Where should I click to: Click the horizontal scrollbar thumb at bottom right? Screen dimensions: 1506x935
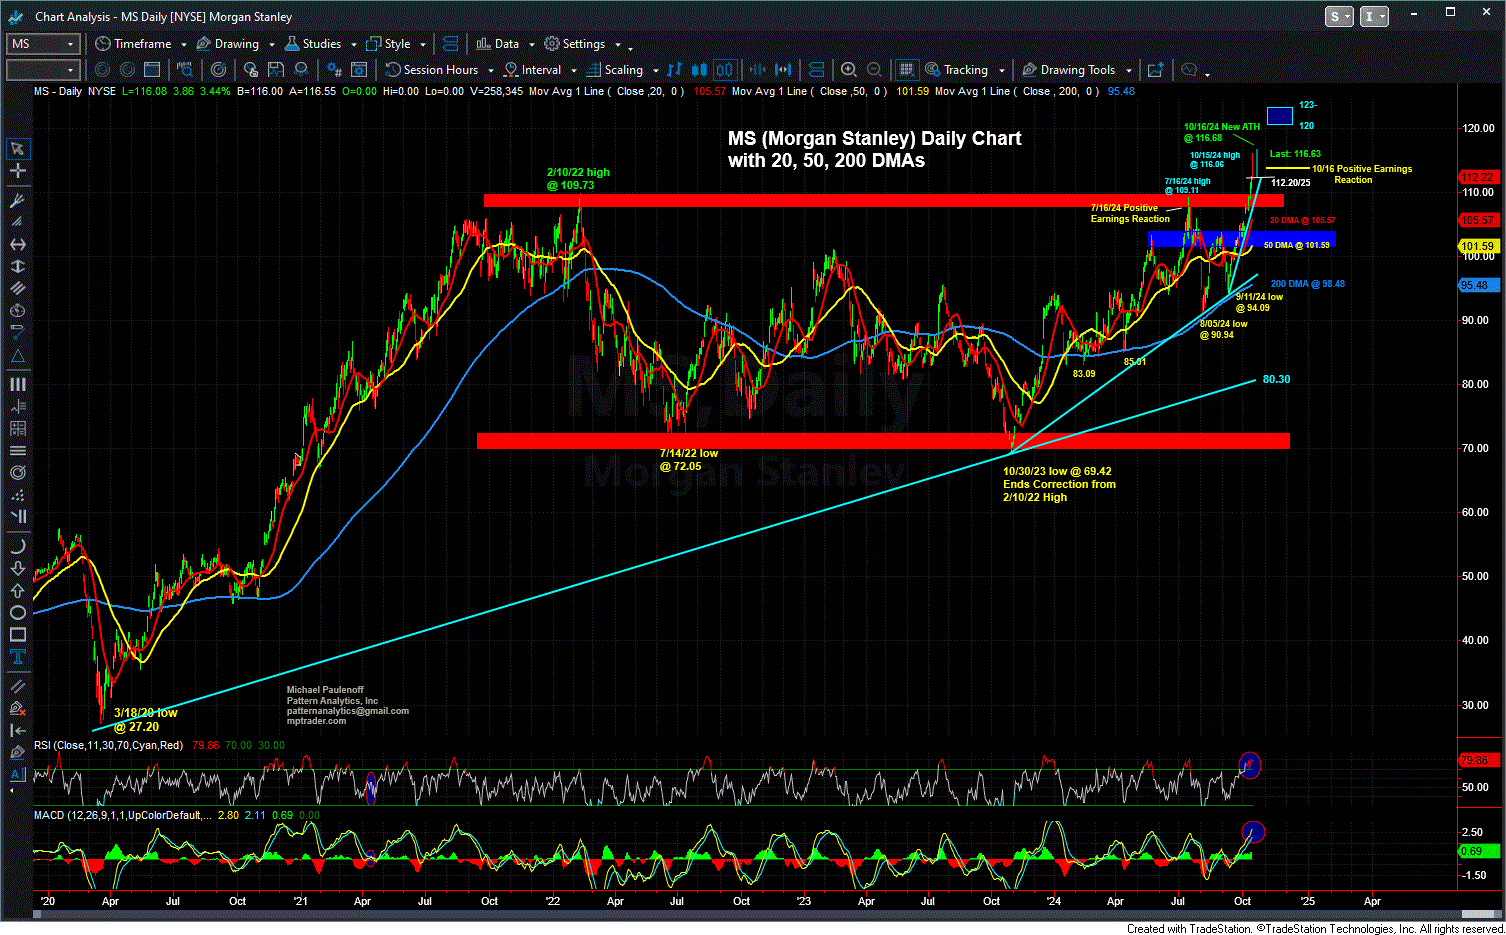tap(1477, 915)
